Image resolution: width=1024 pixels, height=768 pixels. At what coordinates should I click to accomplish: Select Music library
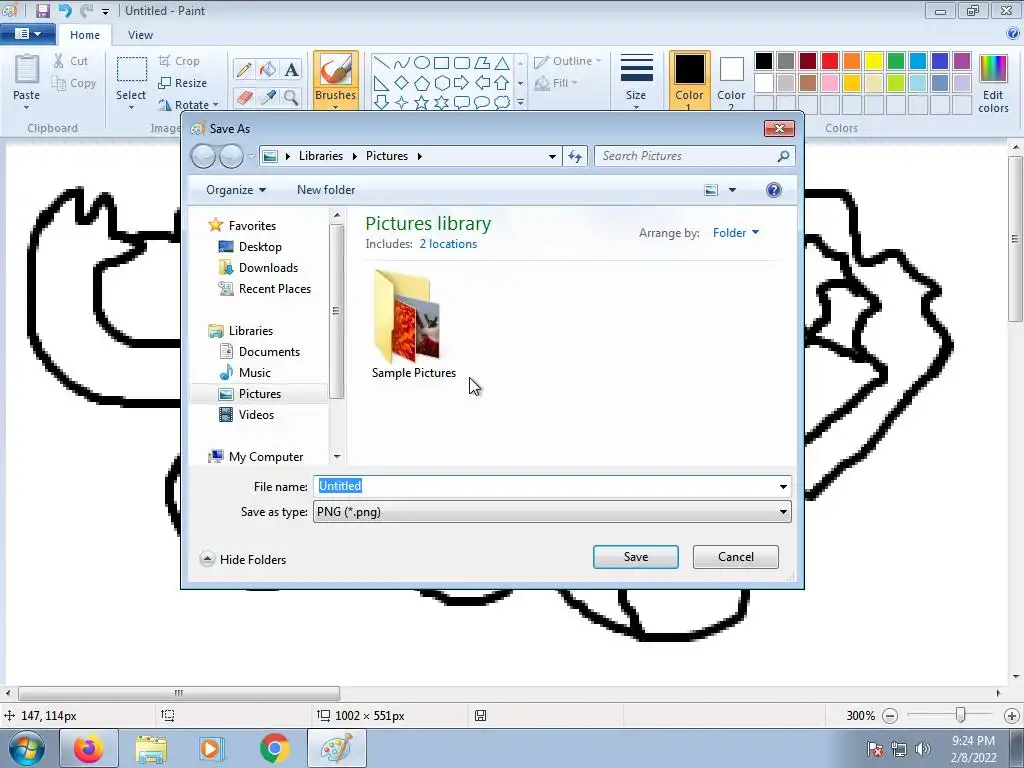tap(254, 373)
